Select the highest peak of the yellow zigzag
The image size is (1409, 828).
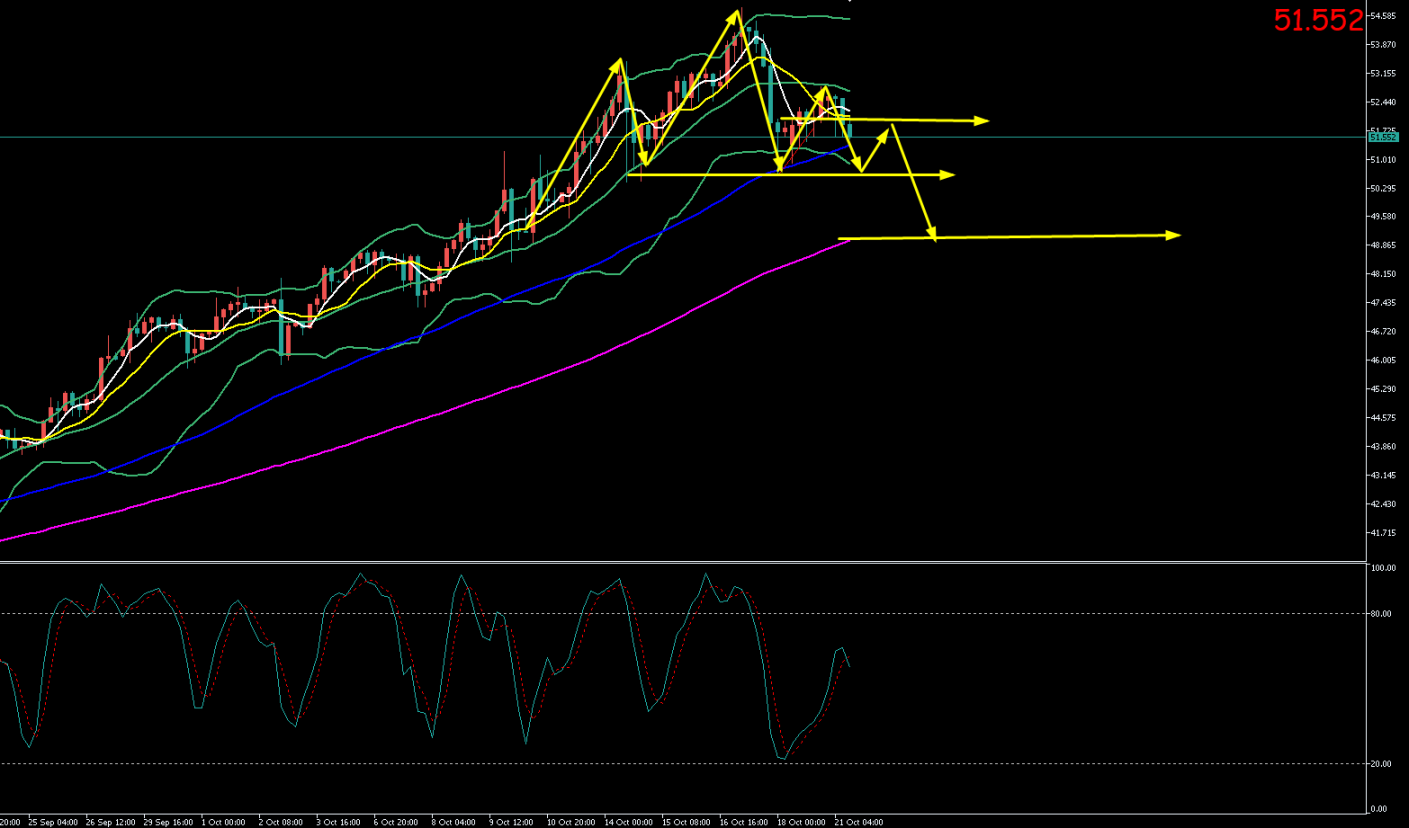tap(738, 12)
